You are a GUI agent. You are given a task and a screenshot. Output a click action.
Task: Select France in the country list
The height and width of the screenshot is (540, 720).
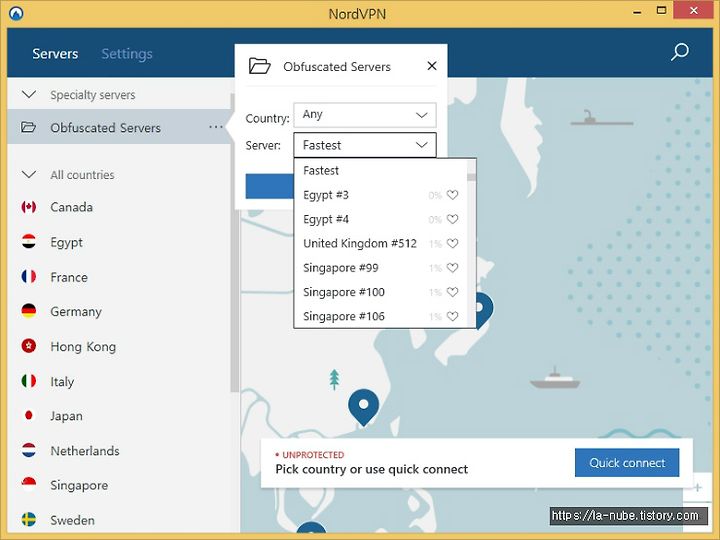[x=119, y=276]
